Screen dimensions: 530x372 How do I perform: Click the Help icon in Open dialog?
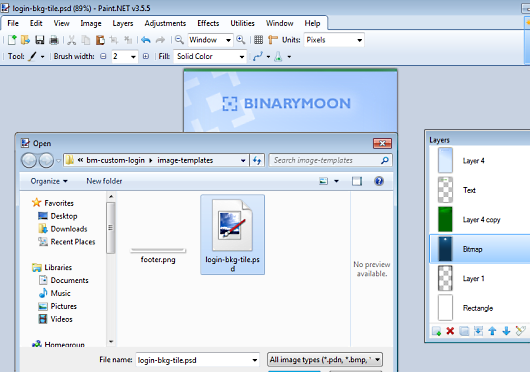pos(379,181)
